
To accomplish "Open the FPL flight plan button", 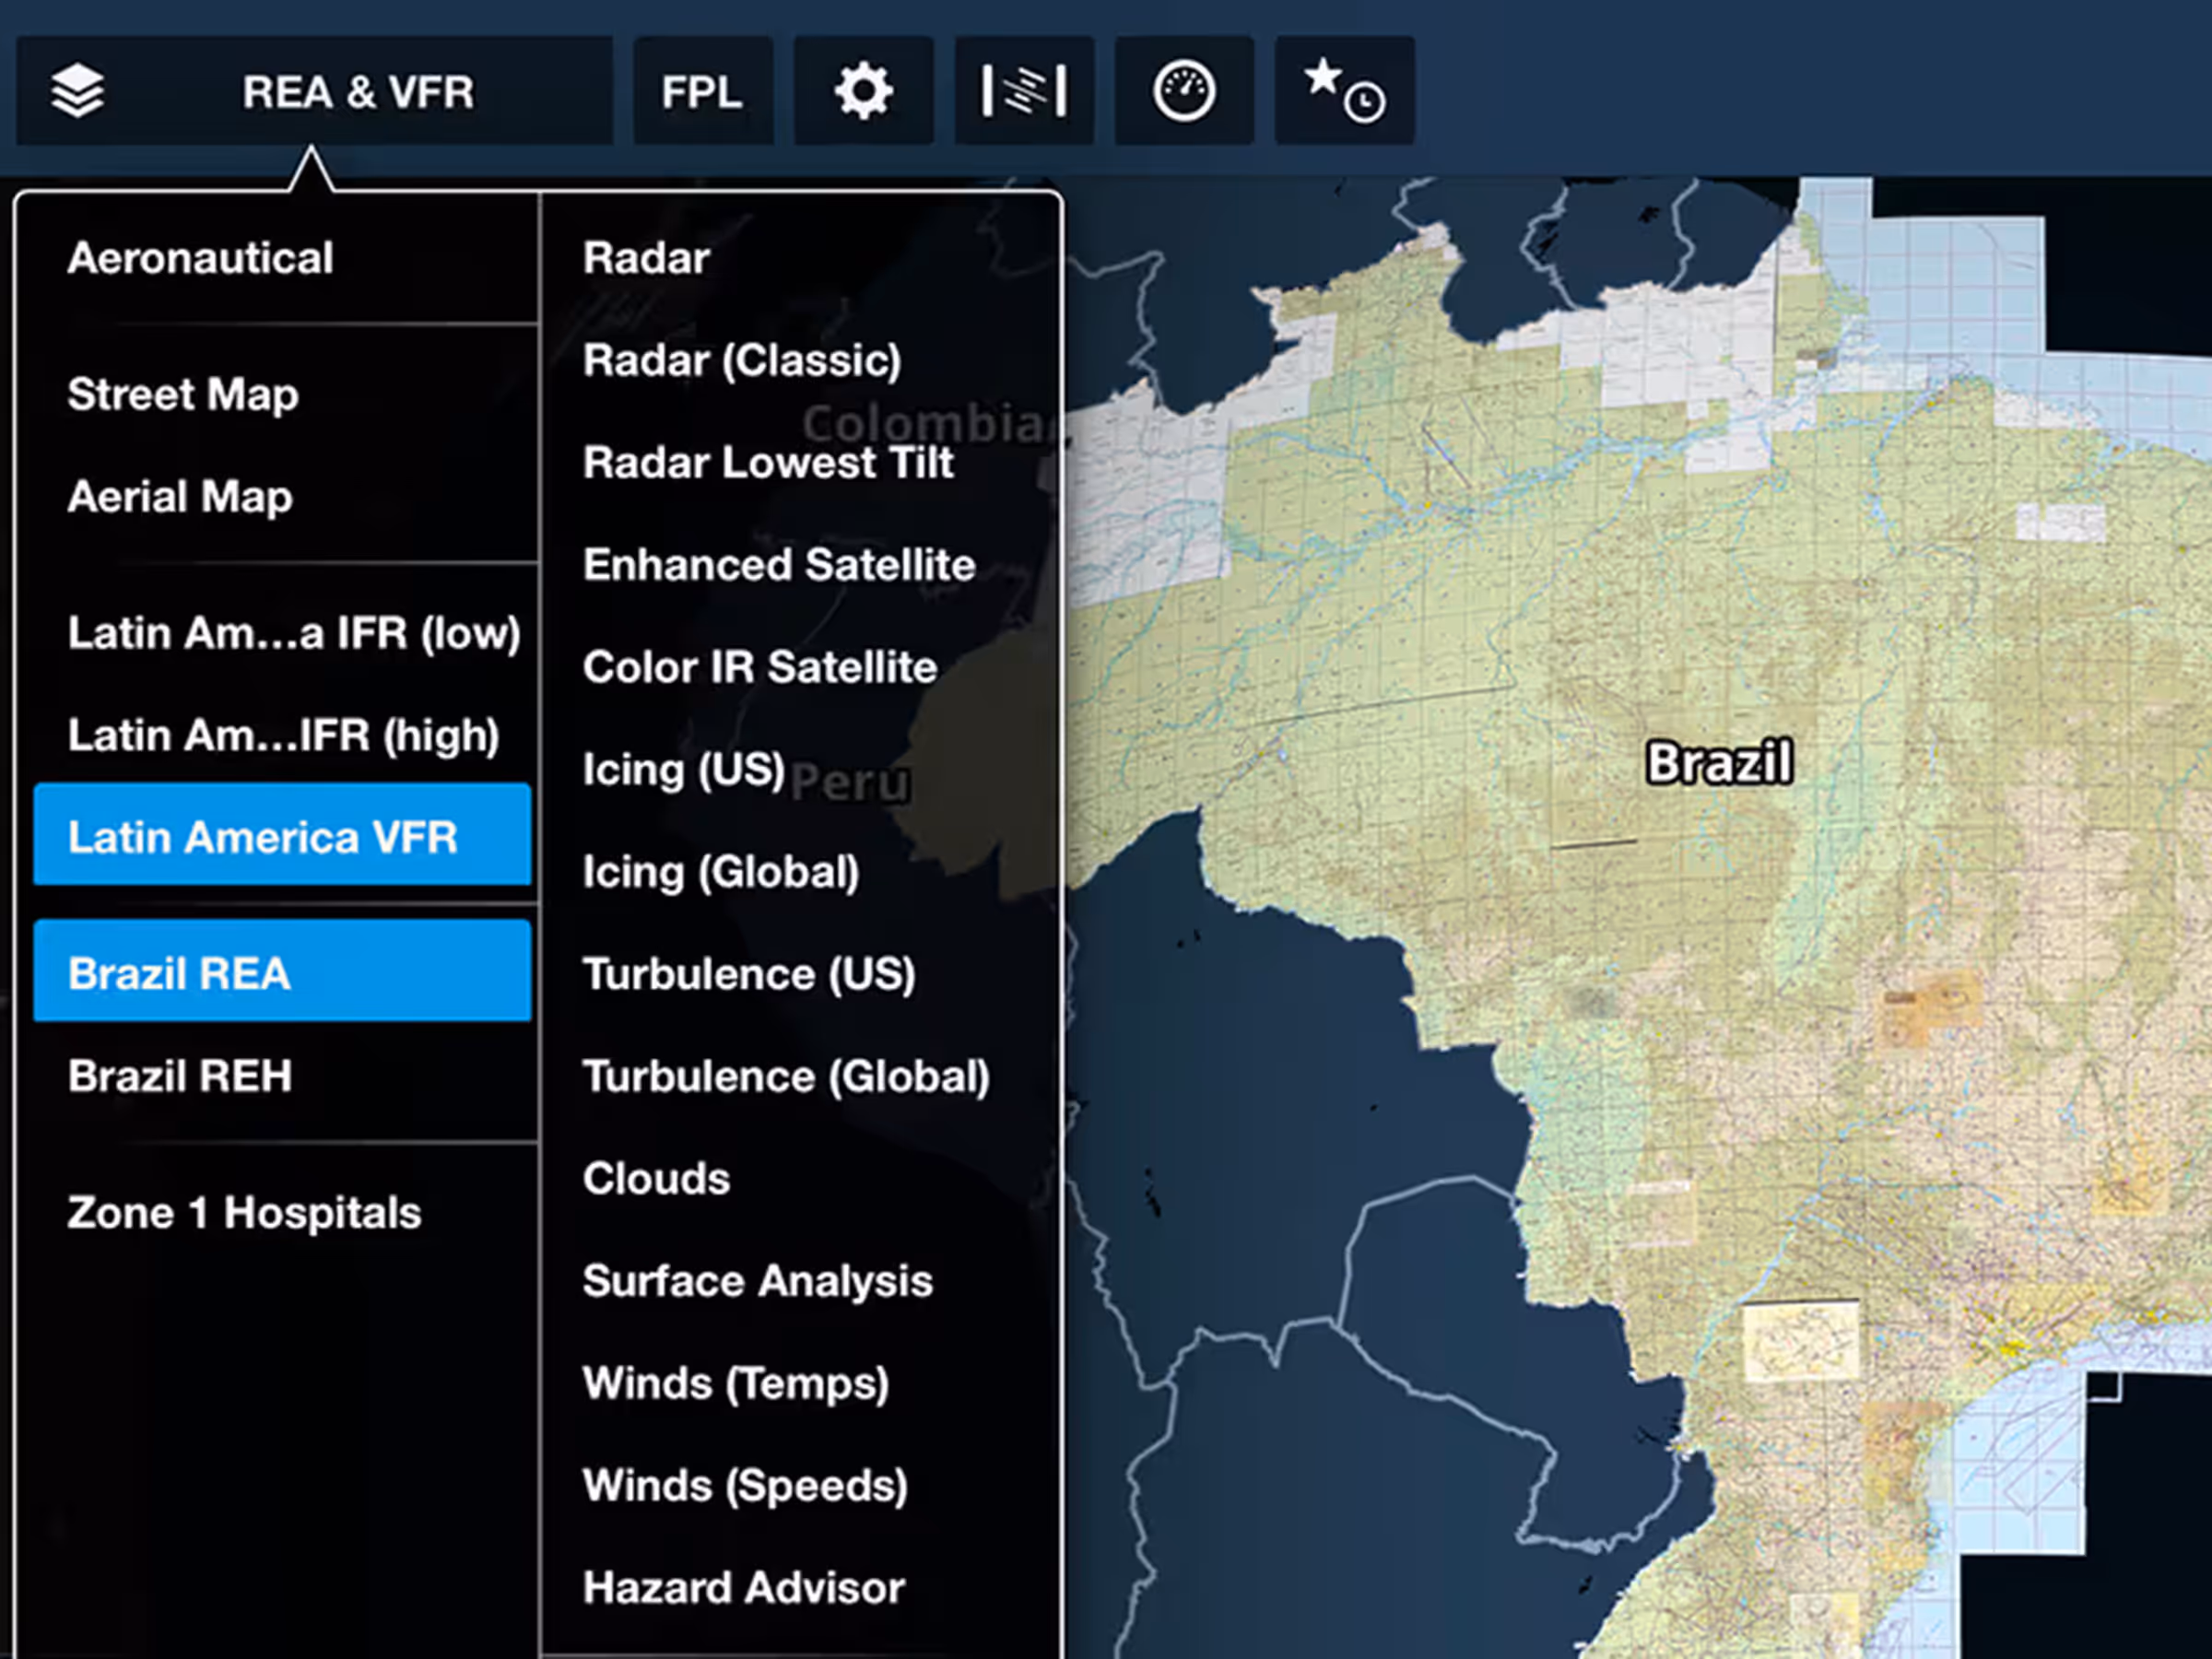I will pos(702,91).
